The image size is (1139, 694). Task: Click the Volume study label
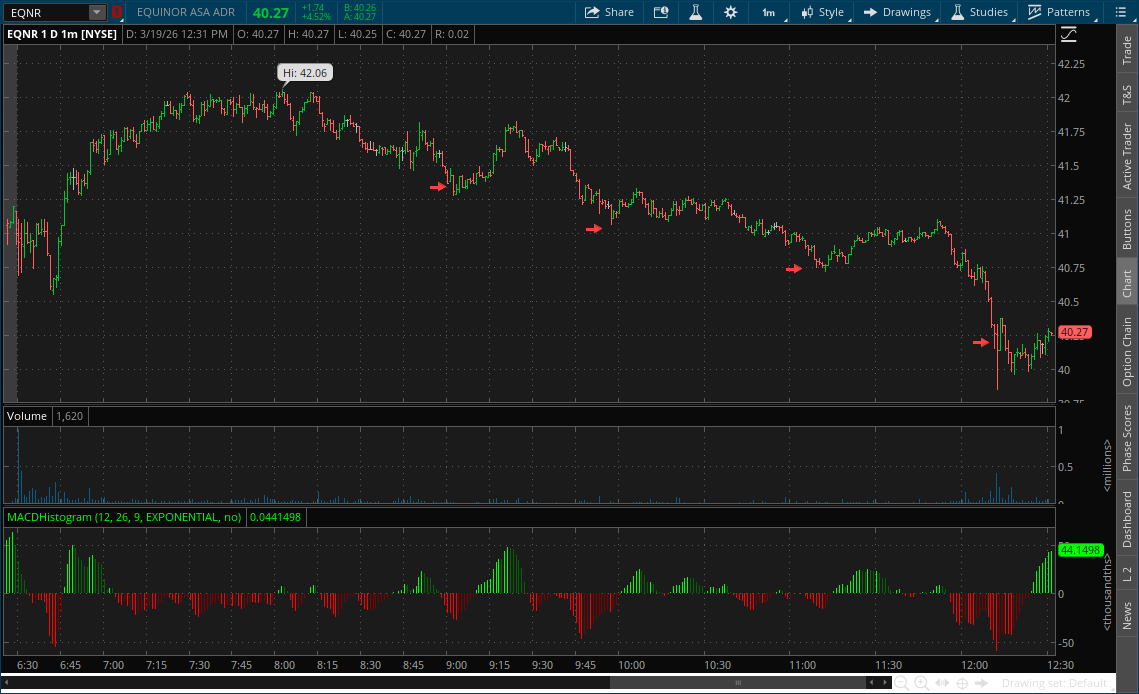coord(27,416)
